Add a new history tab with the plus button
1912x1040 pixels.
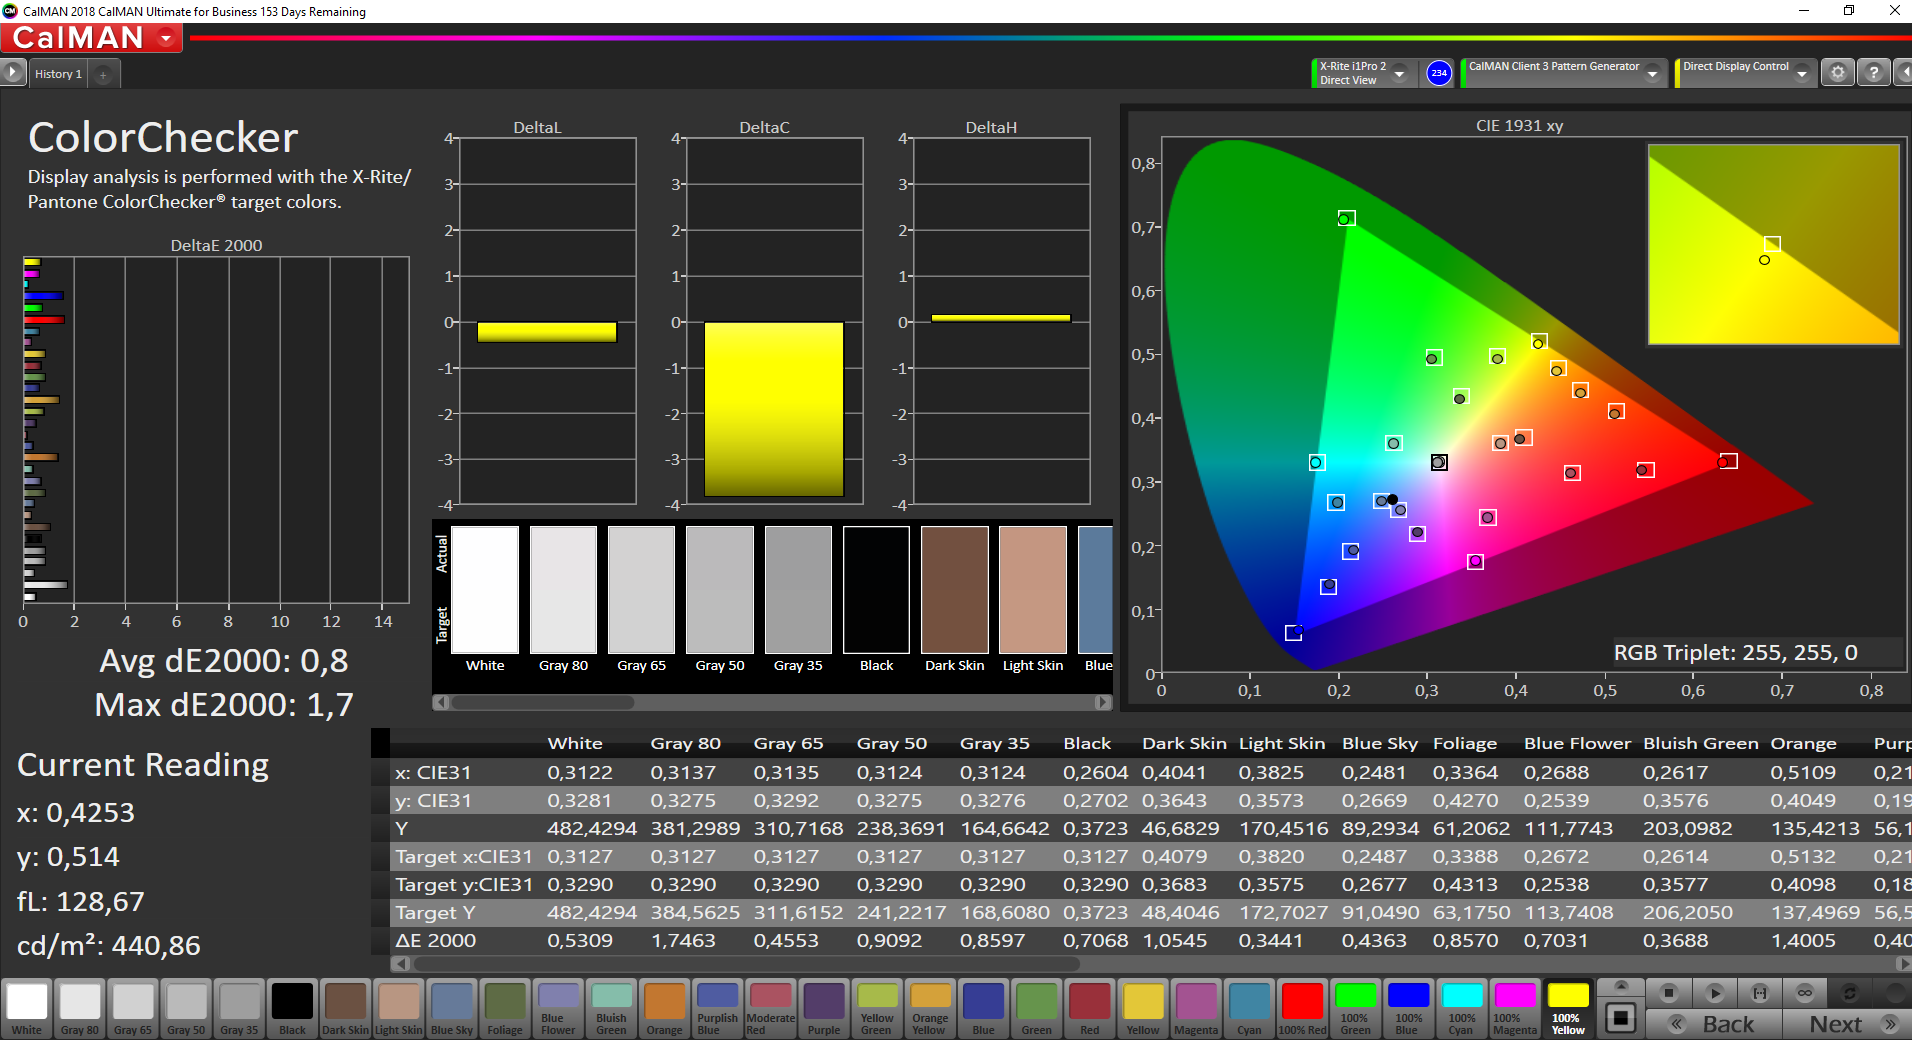(x=103, y=74)
